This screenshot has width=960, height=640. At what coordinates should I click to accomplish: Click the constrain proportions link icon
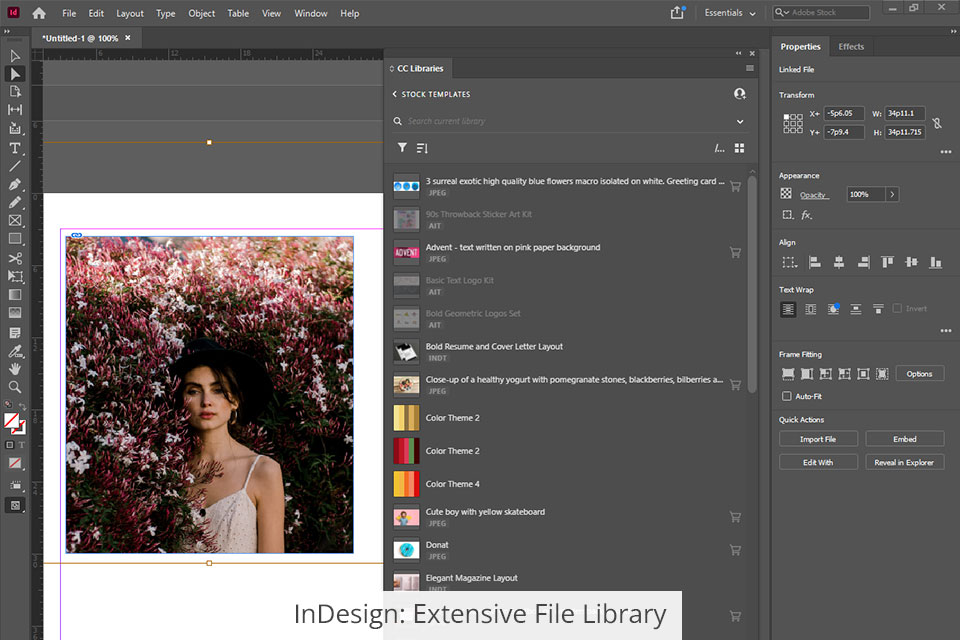pyautogui.click(x=937, y=123)
